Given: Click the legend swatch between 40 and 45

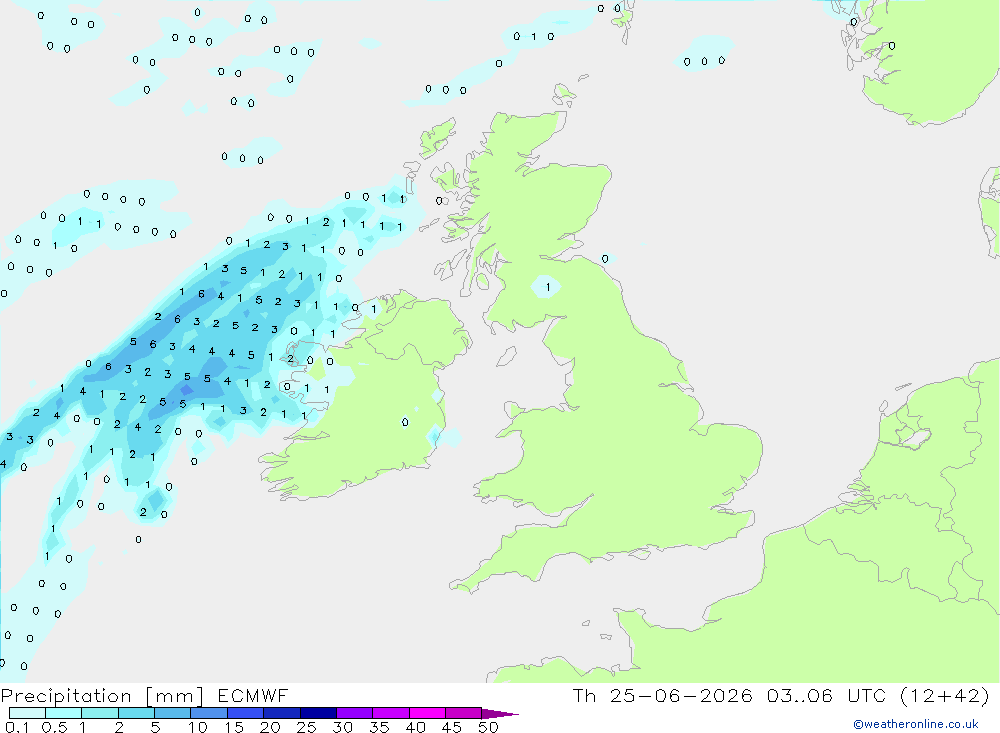Looking at the screenshot, I should click(427, 713).
